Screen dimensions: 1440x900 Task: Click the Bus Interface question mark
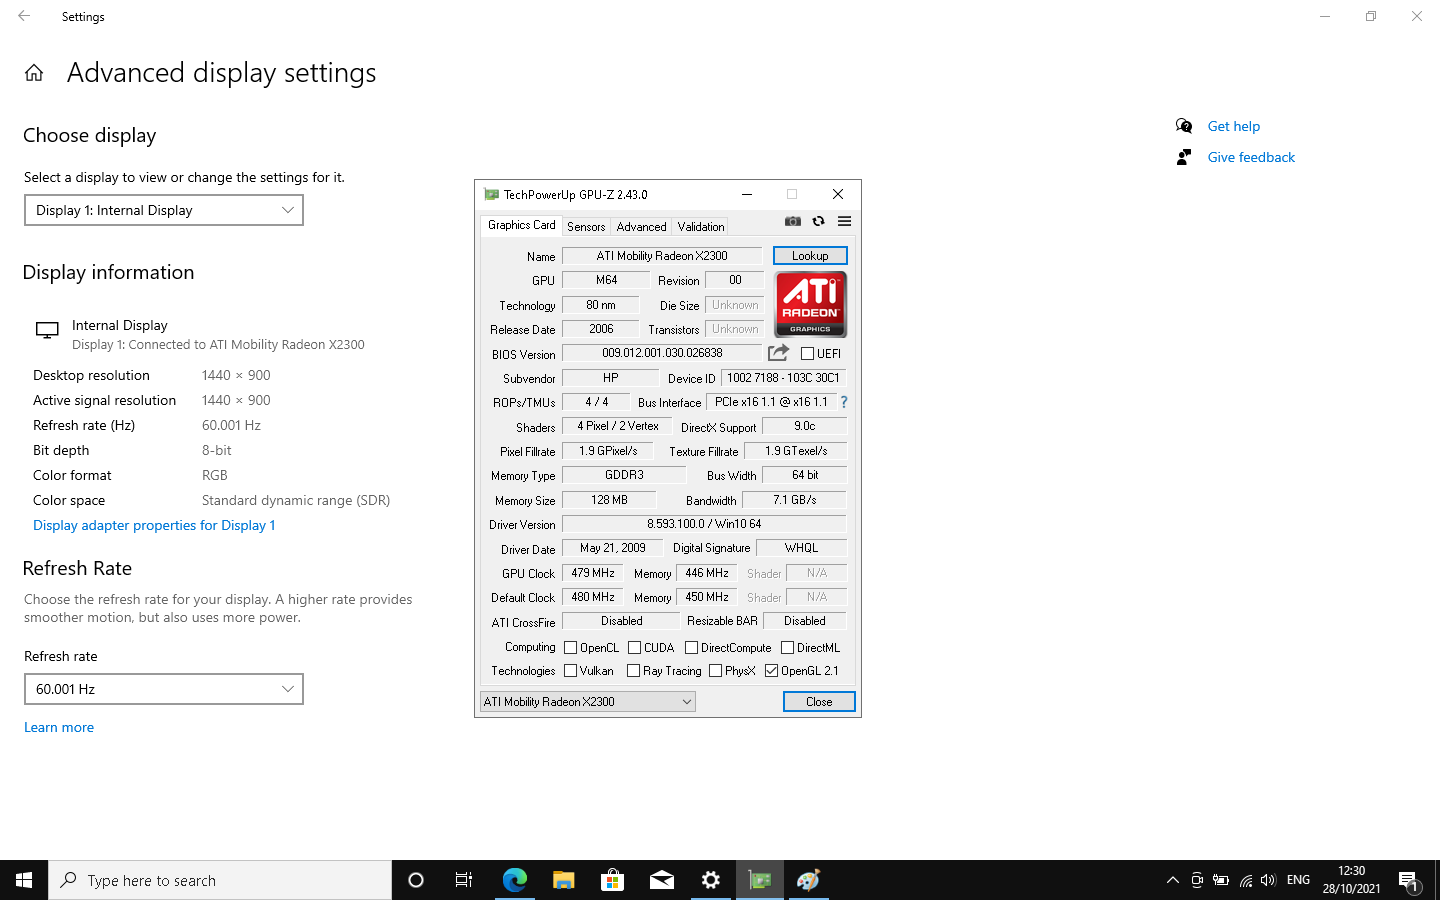pos(844,402)
